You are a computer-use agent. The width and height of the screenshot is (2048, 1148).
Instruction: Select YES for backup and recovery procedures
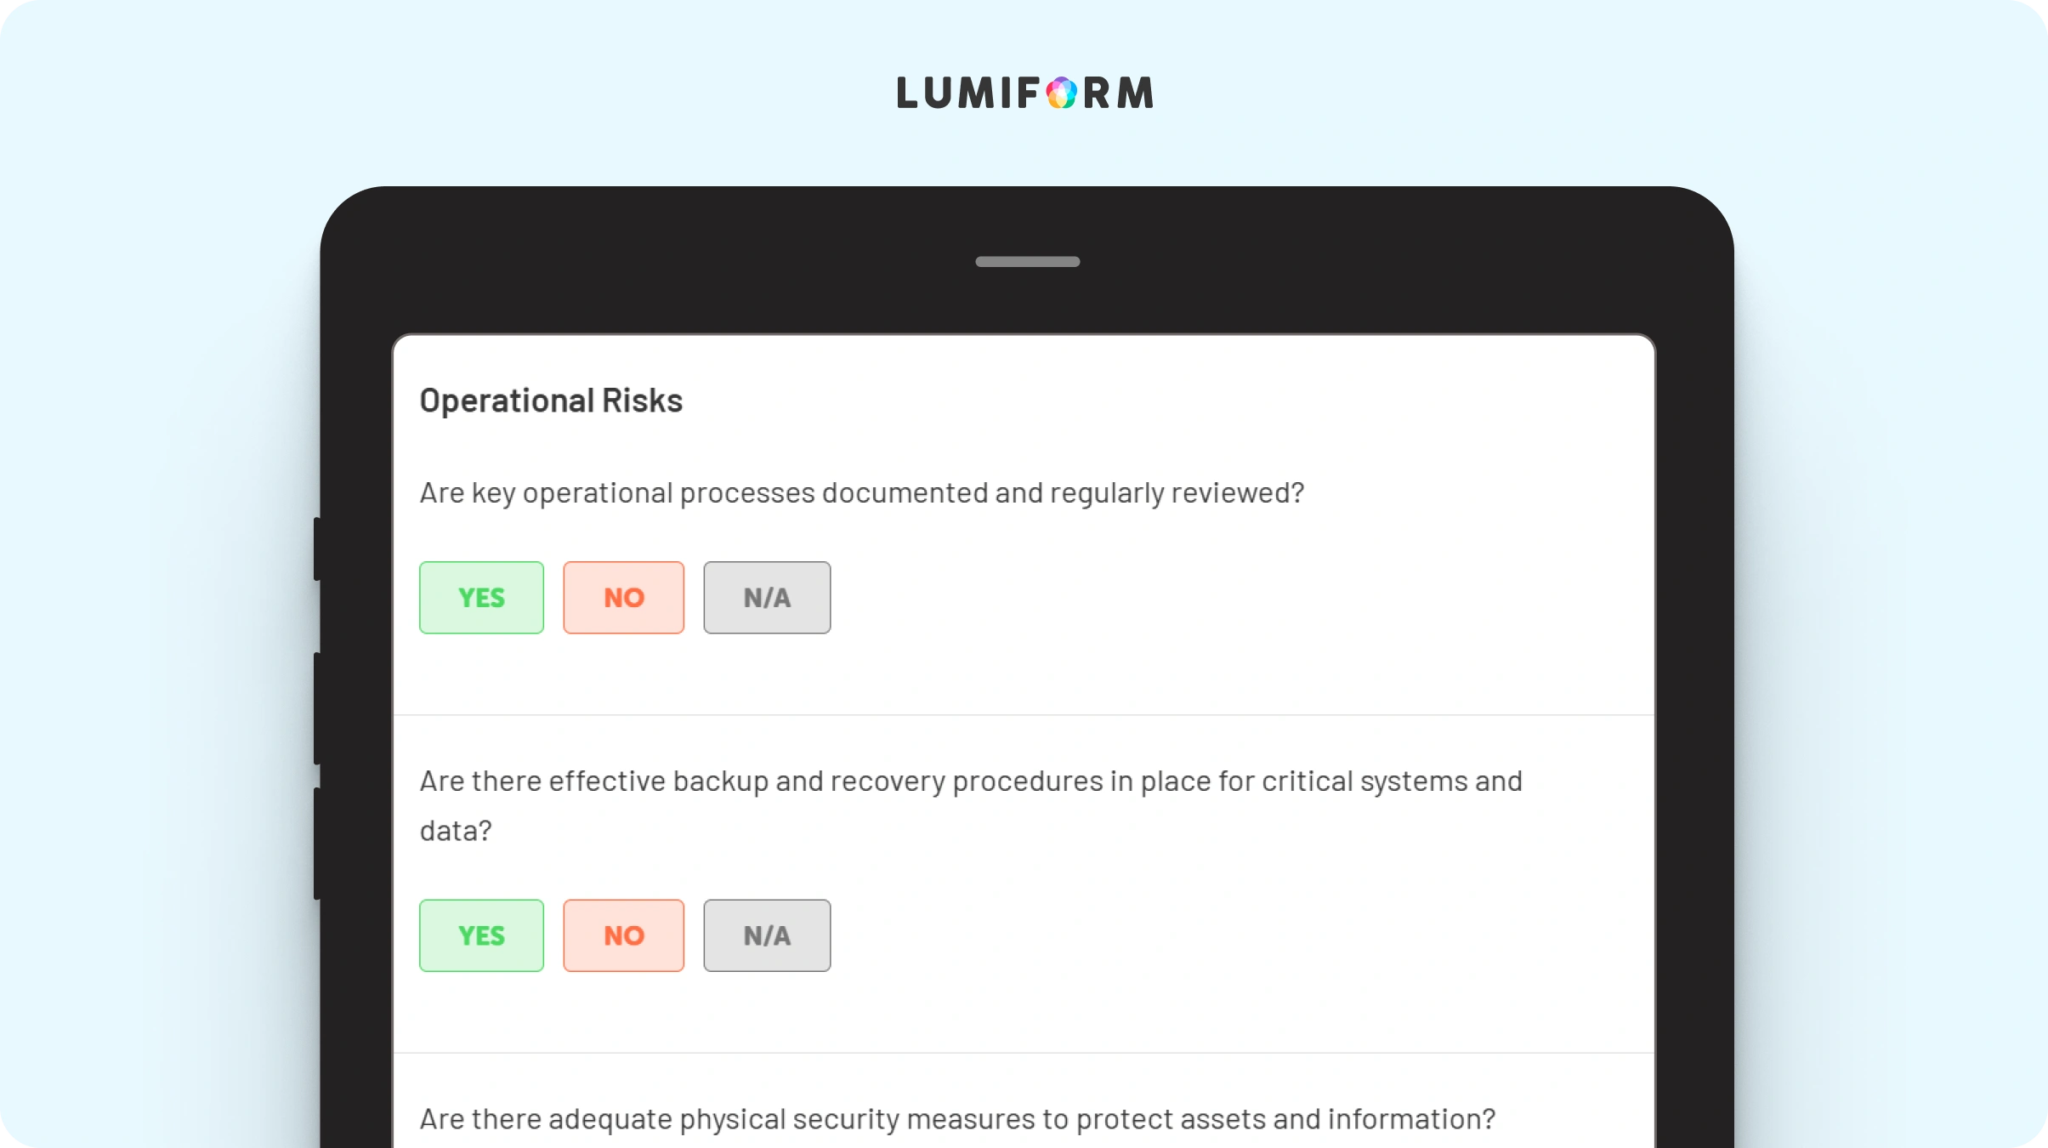pyautogui.click(x=481, y=935)
